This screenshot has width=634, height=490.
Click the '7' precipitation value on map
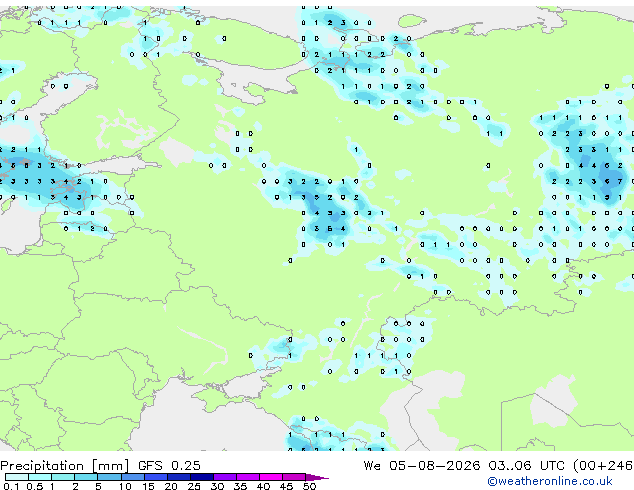point(620,182)
